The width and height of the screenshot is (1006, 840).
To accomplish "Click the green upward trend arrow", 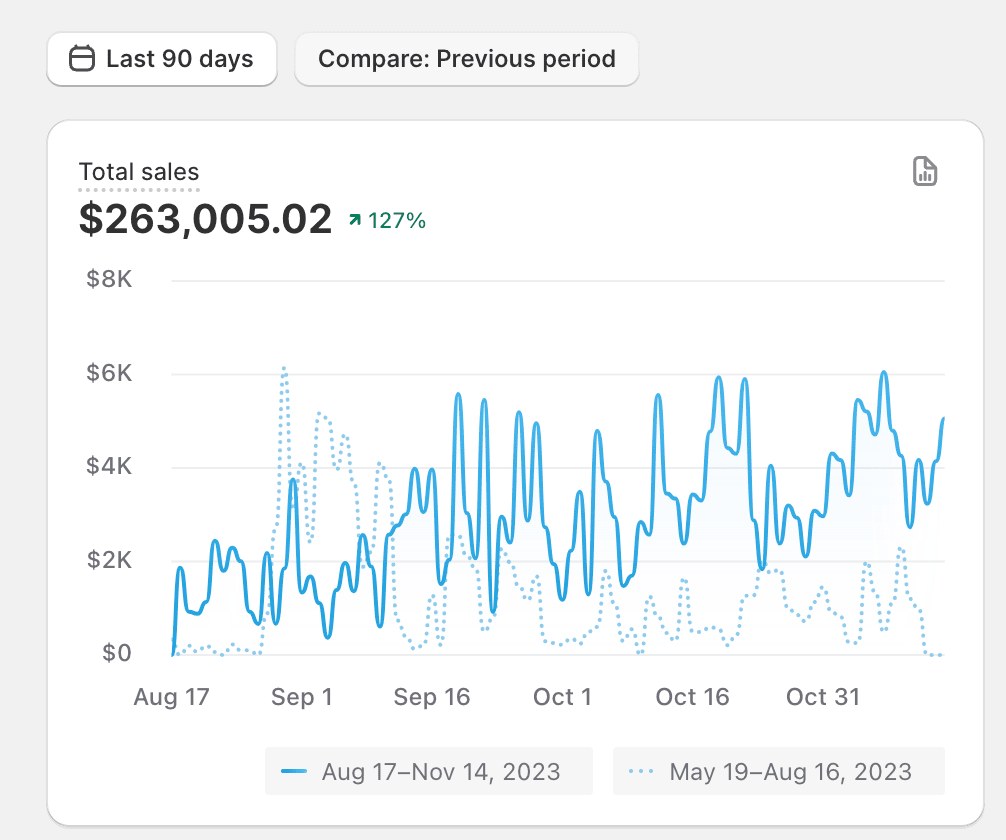I will (x=355, y=220).
